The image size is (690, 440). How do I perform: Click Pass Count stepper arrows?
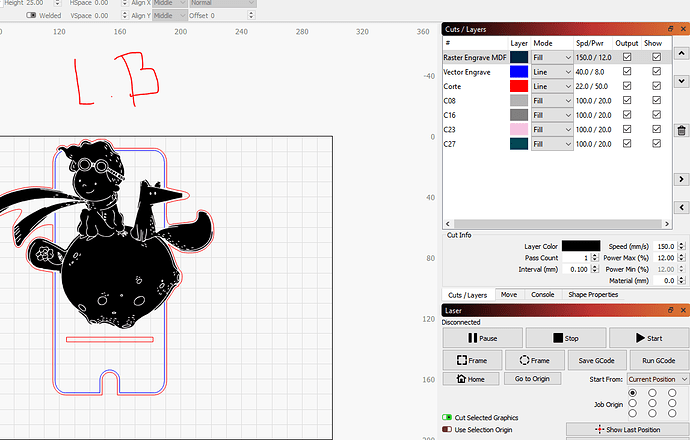pyautogui.click(x=595, y=257)
